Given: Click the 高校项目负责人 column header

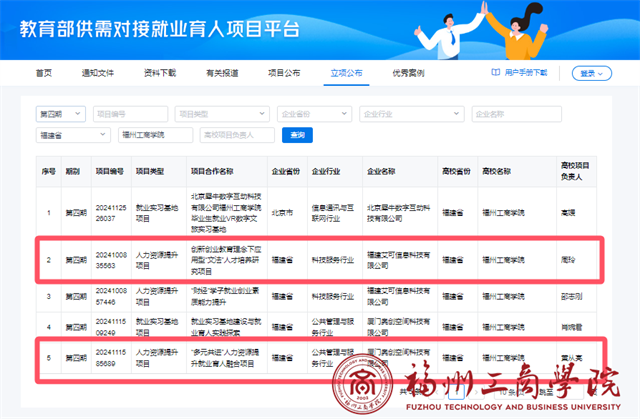Looking at the screenshot, I should pos(575,171).
